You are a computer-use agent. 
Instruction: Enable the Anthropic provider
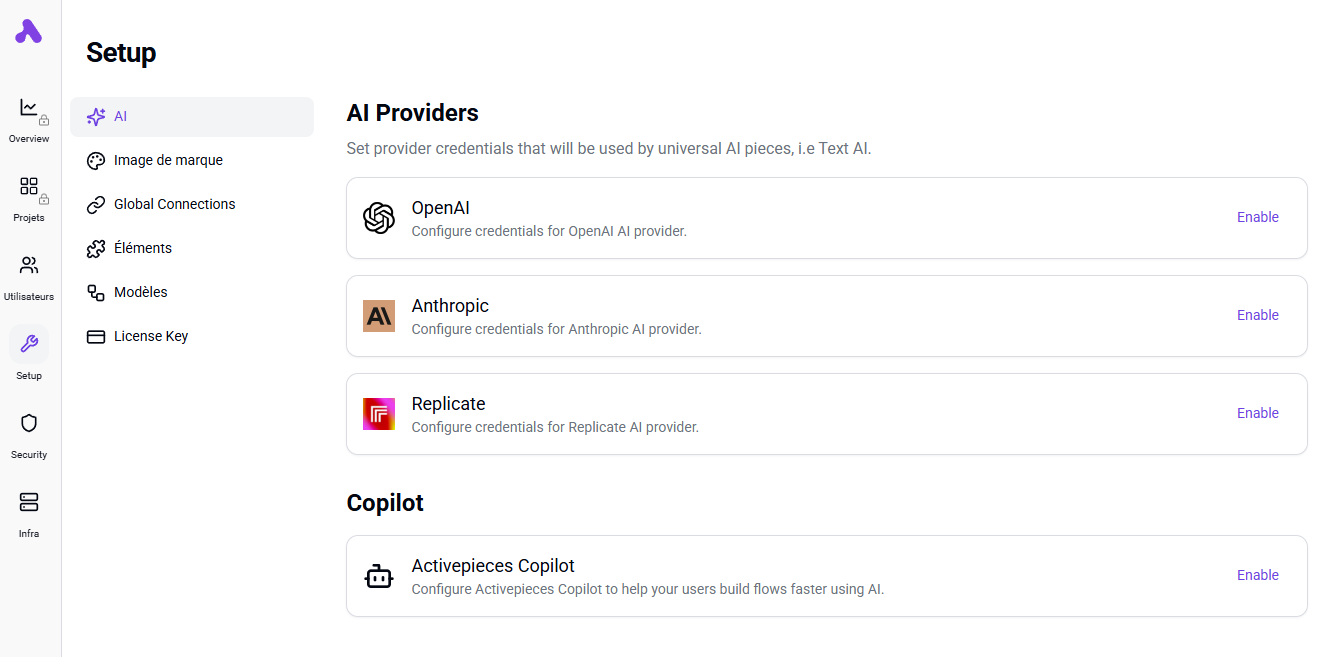1257,316
